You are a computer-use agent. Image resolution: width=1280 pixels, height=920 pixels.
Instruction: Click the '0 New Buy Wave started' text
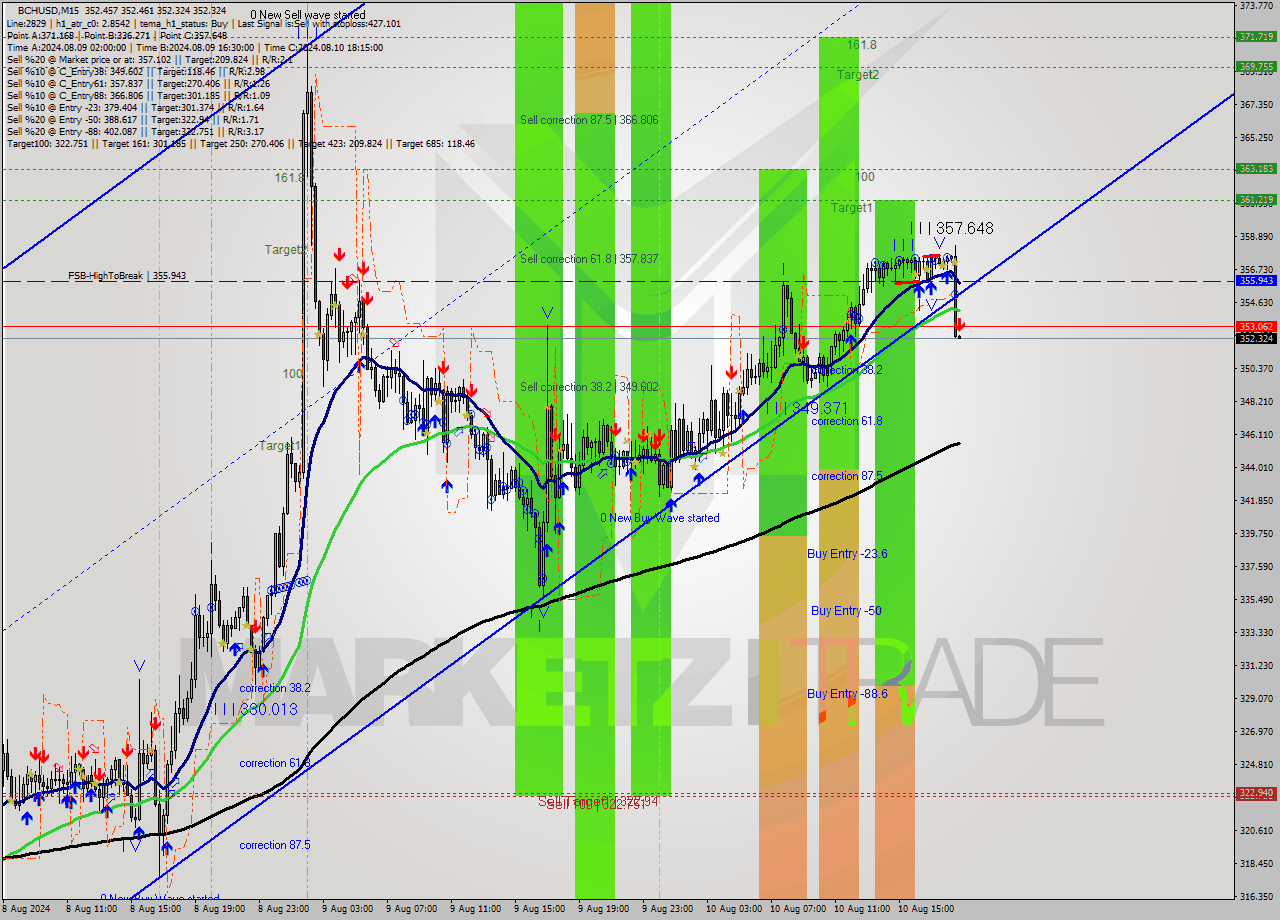(660, 518)
